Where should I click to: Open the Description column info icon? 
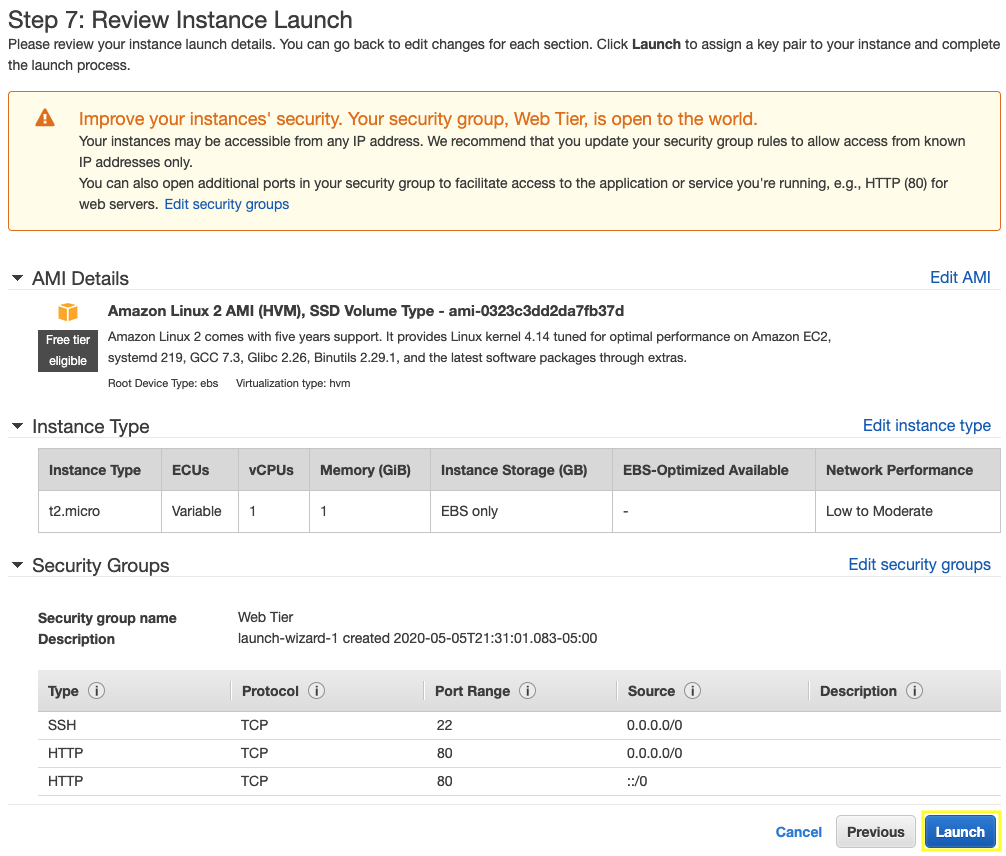click(914, 690)
